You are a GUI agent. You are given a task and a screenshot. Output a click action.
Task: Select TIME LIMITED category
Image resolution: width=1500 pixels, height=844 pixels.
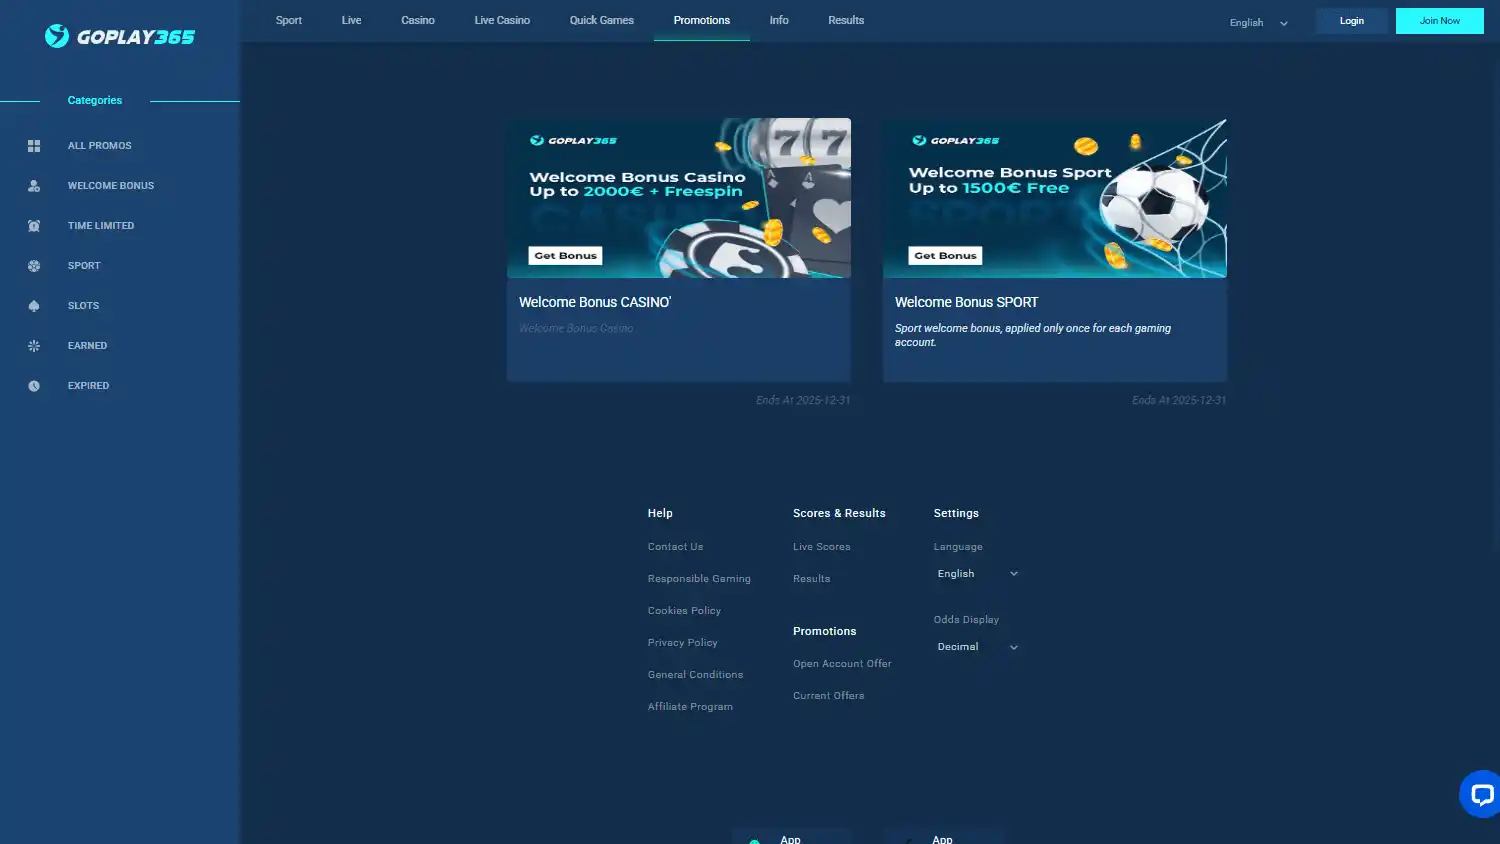pos(101,226)
